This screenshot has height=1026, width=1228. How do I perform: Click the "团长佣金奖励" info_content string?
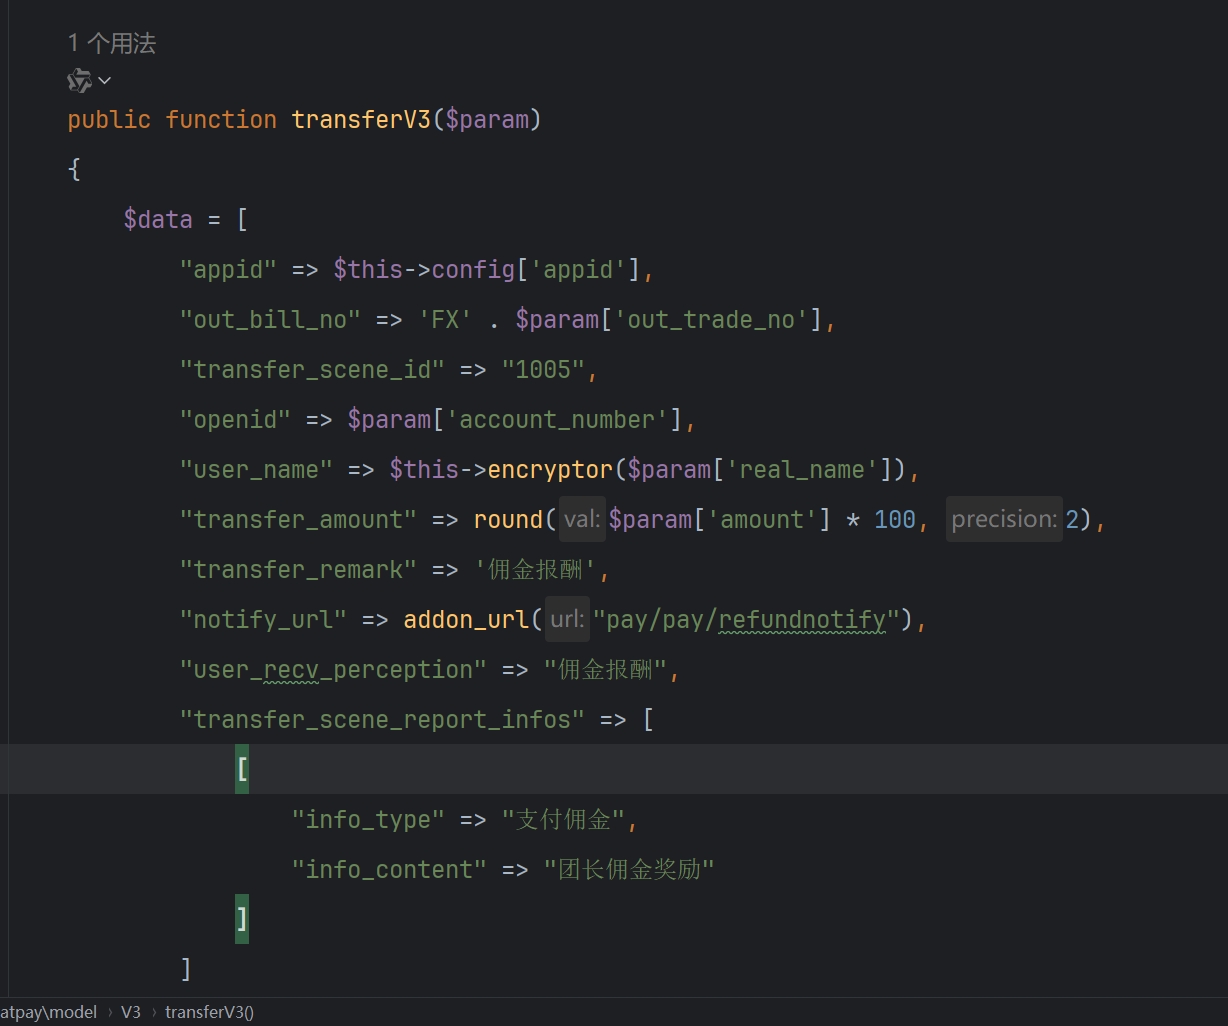click(629, 870)
